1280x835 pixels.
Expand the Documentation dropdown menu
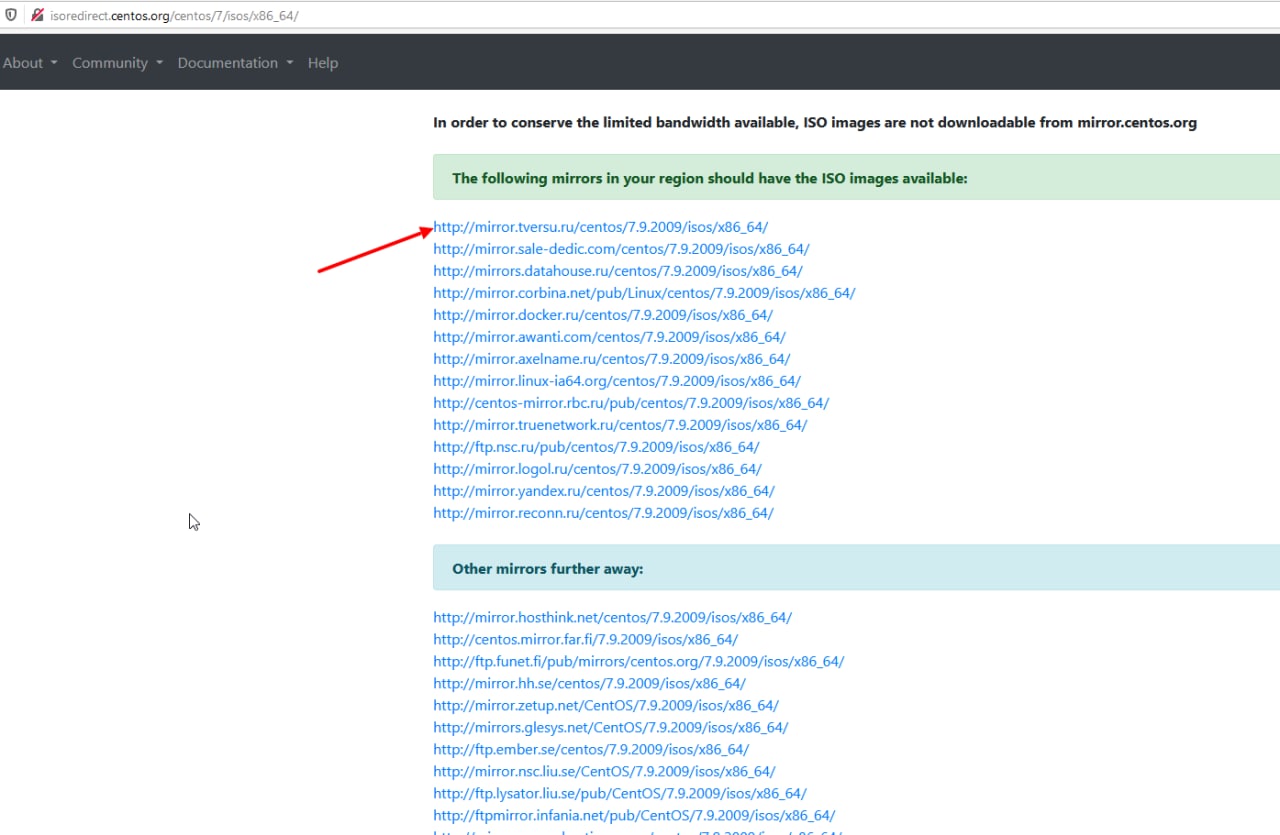click(x=235, y=63)
